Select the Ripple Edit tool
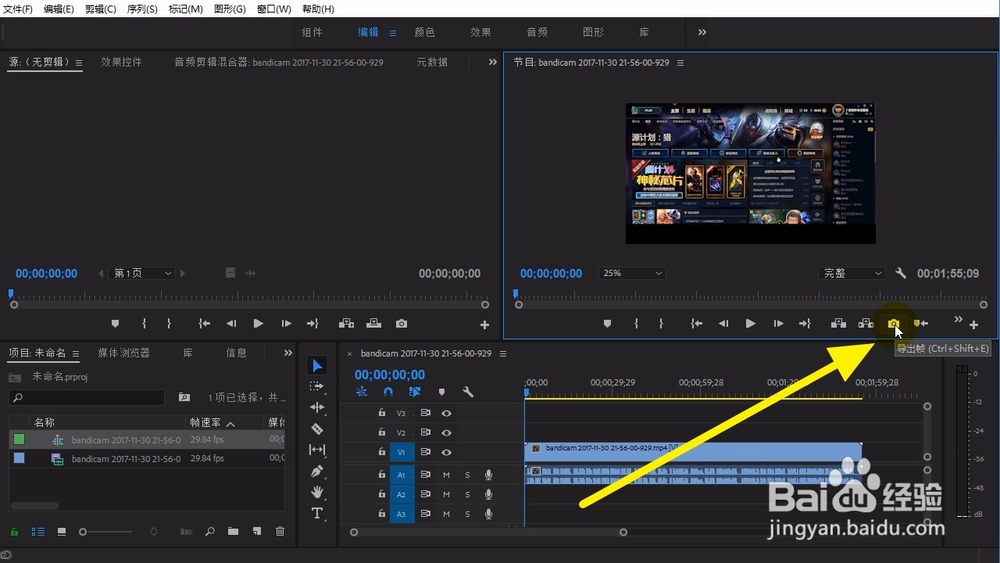Image resolution: width=1000 pixels, height=563 pixels. tap(317, 407)
